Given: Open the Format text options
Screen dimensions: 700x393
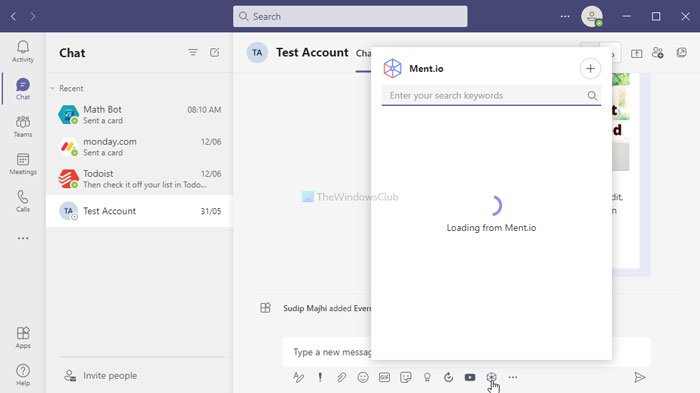Looking at the screenshot, I should [299, 377].
